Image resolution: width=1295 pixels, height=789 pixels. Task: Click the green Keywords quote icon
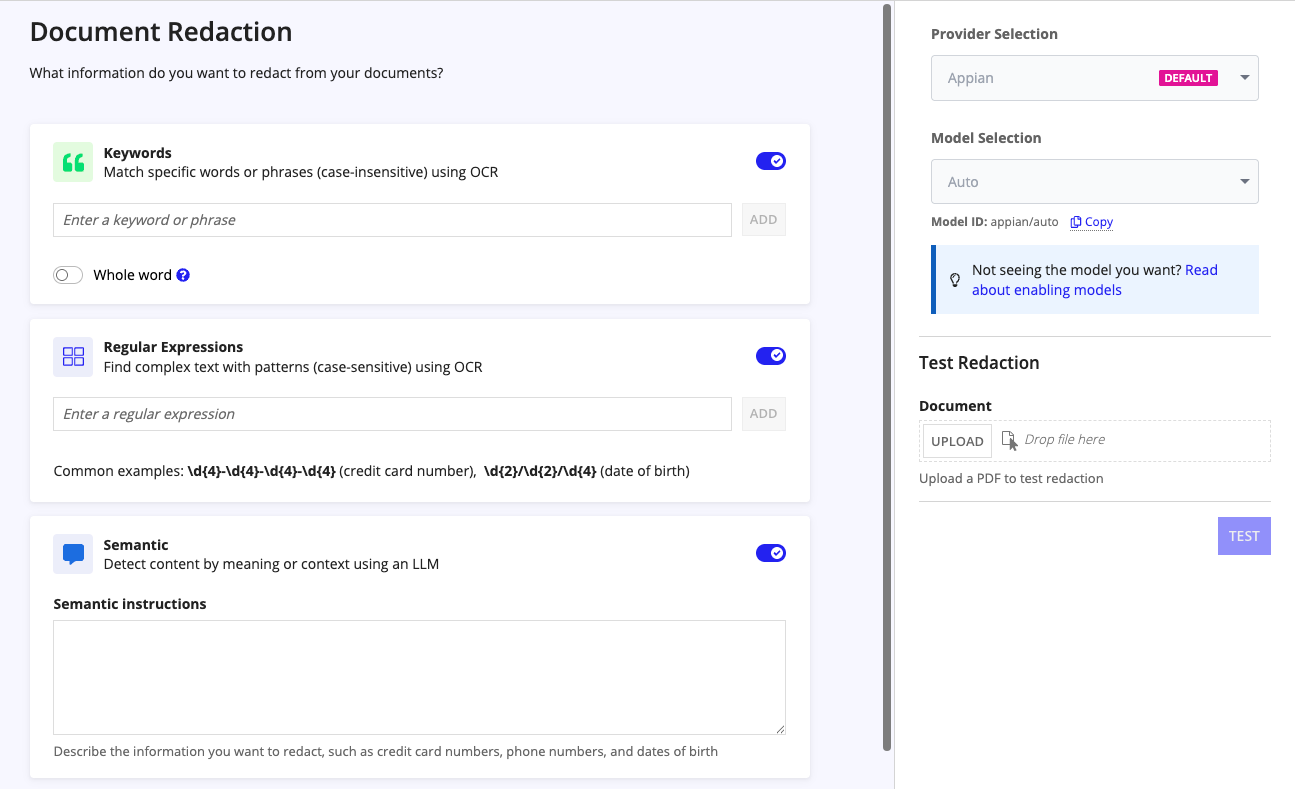point(73,162)
